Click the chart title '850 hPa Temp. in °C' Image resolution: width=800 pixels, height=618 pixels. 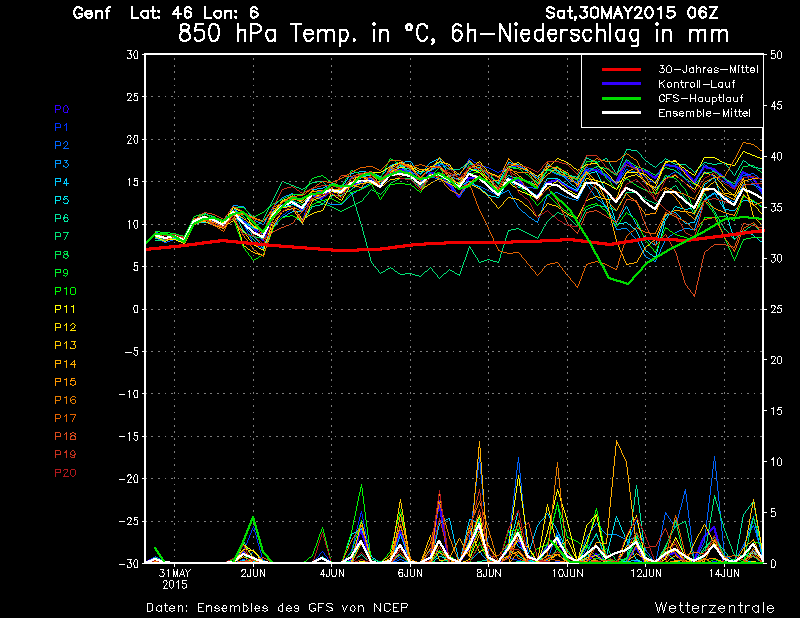pyautogui.click(x=307, y=34)
